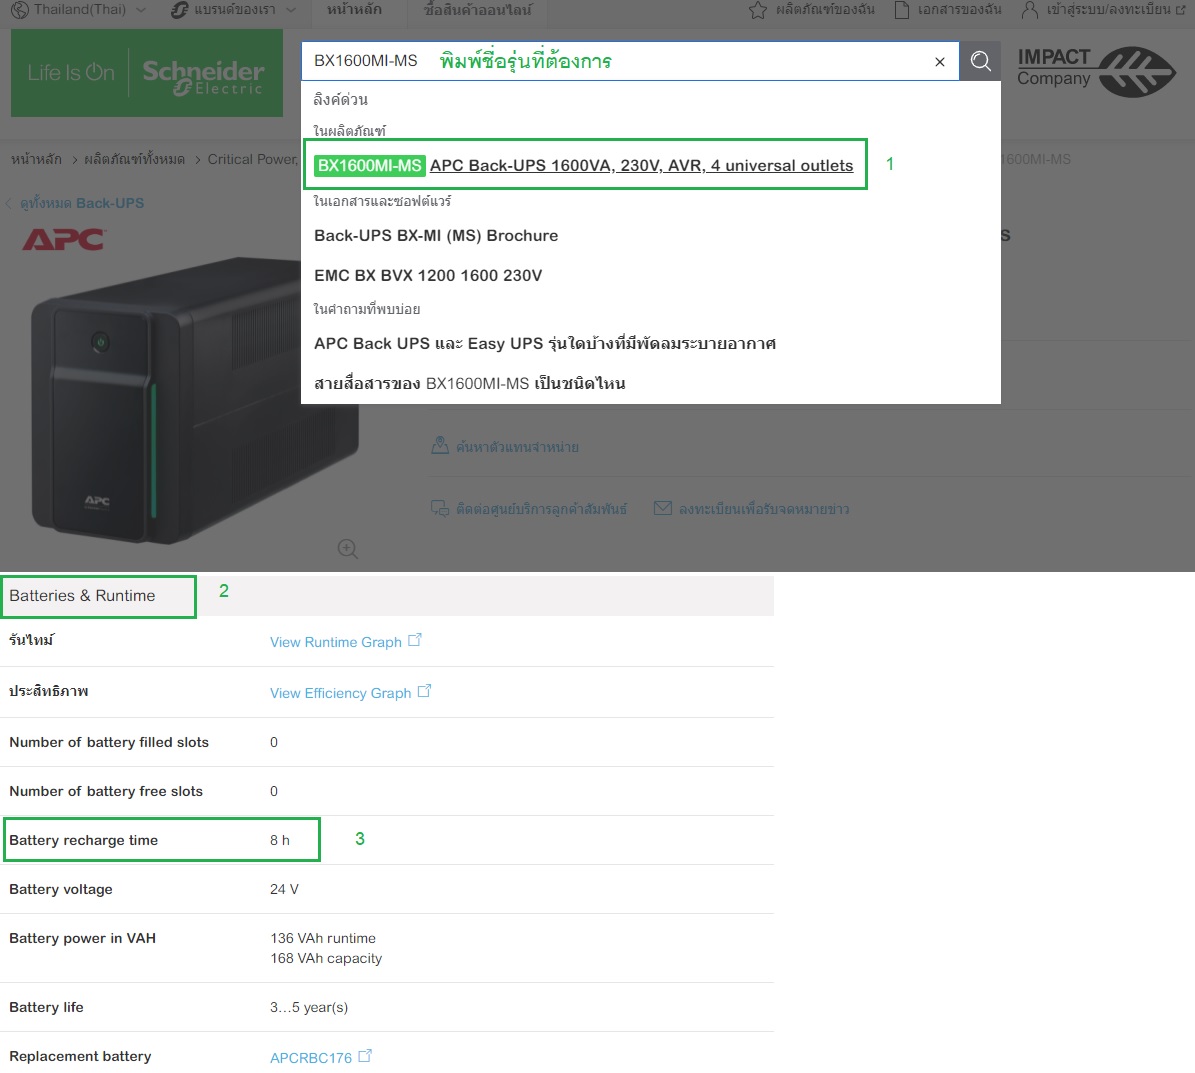Screen dimensions: 1195x1073
Task: Click the IMPACT Company logo
Action: [x=1096, y=72]
